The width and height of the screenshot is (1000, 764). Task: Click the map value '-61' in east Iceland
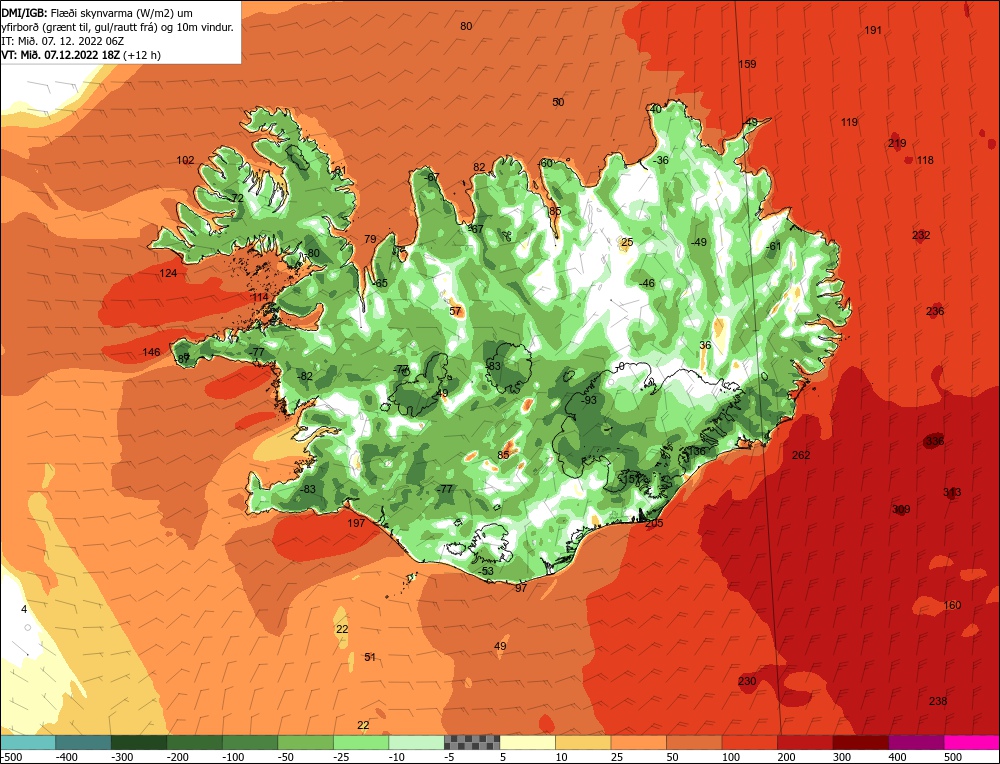coord(773,246)
